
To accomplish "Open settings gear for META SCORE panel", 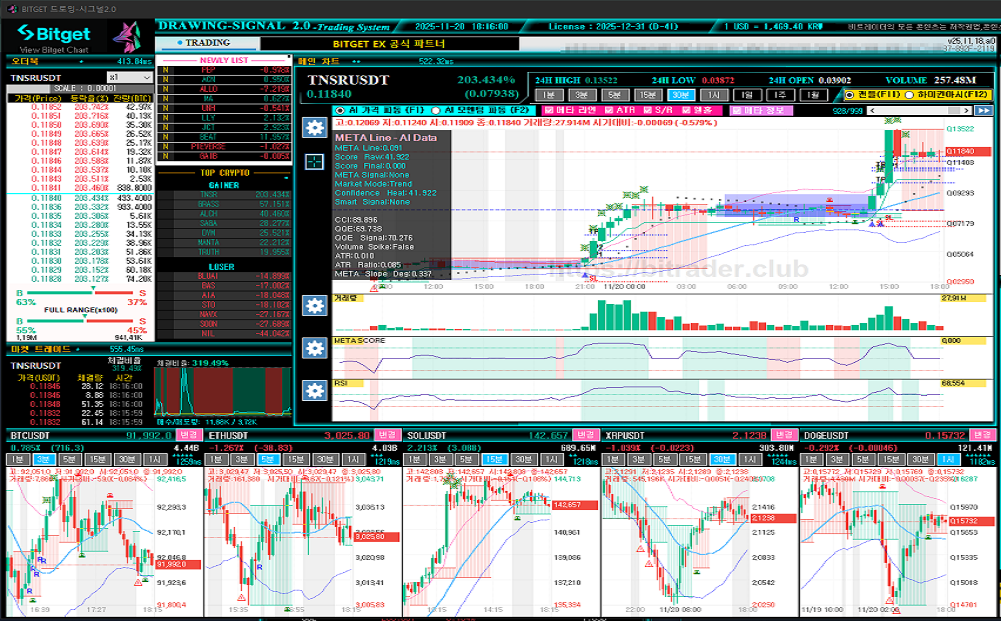I will point(314,348).
